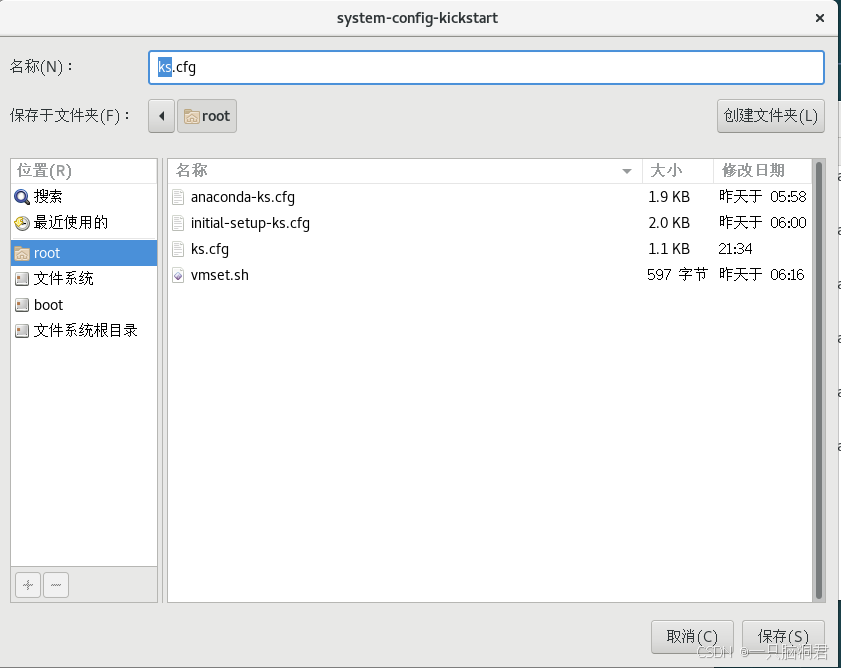Select the root path bar button

coord(207,116)
